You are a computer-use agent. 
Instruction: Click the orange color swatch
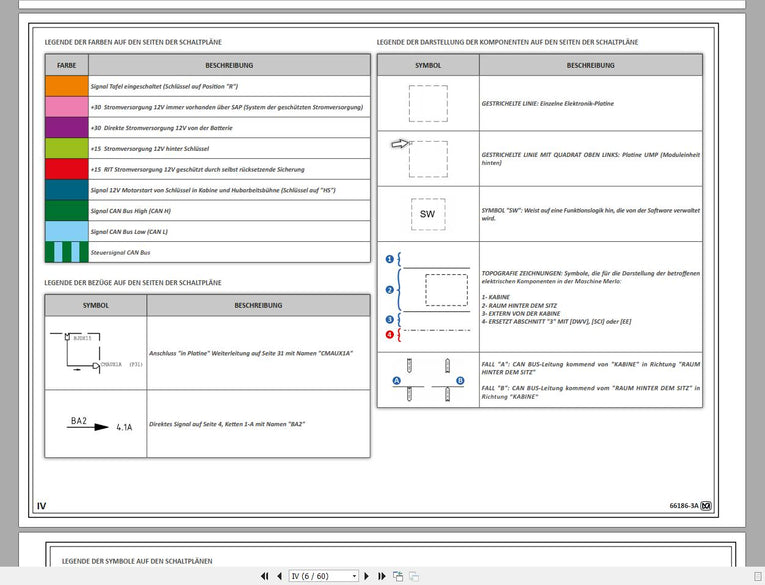(x=66, y=86)
